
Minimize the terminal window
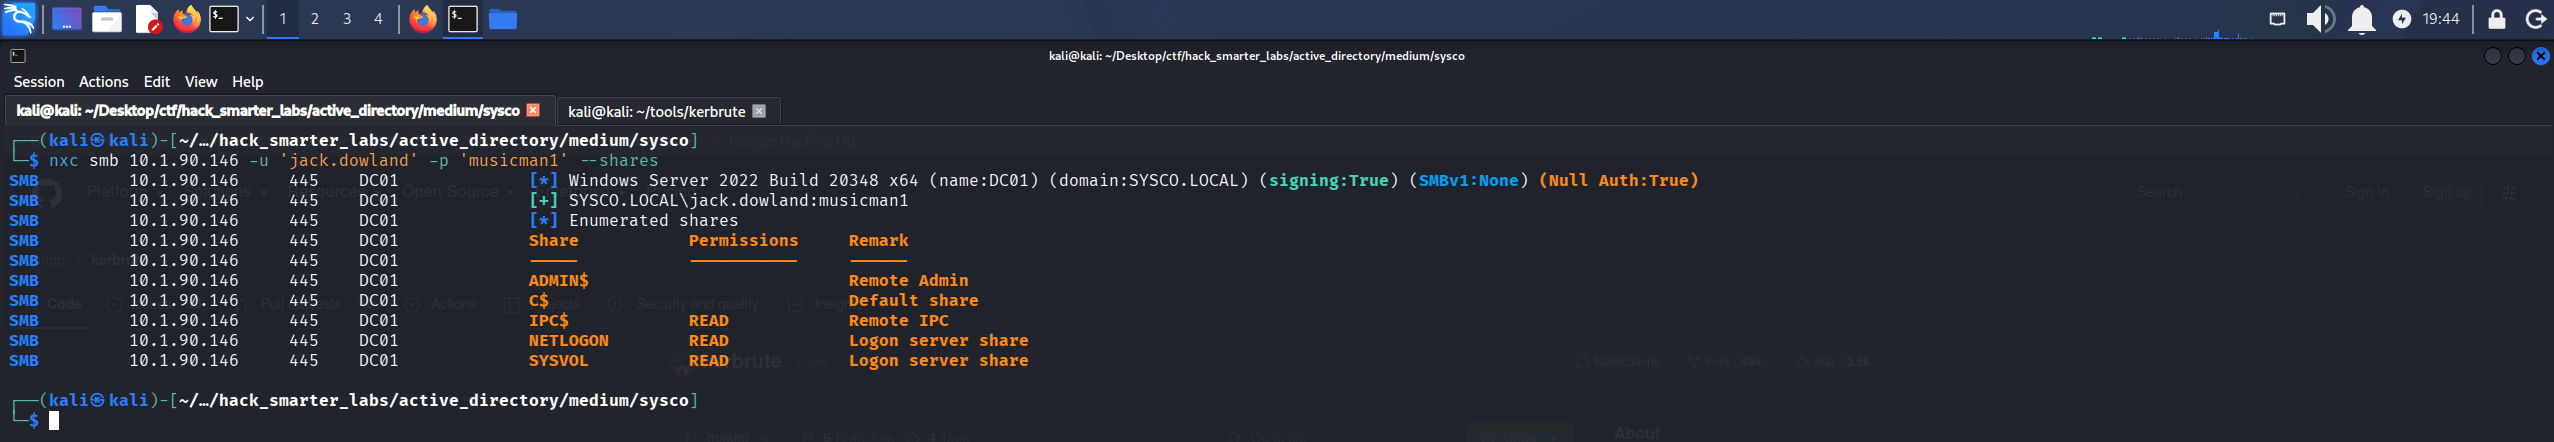point(2492,56)
